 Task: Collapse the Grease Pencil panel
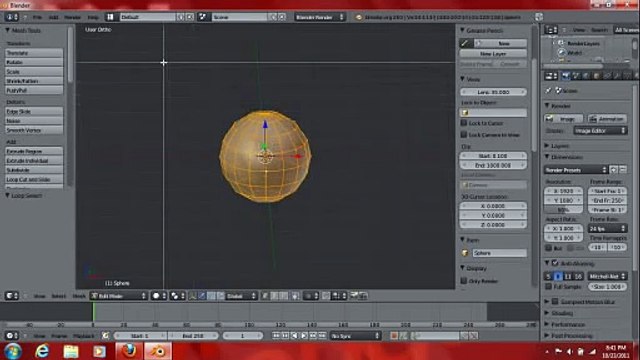462,30
